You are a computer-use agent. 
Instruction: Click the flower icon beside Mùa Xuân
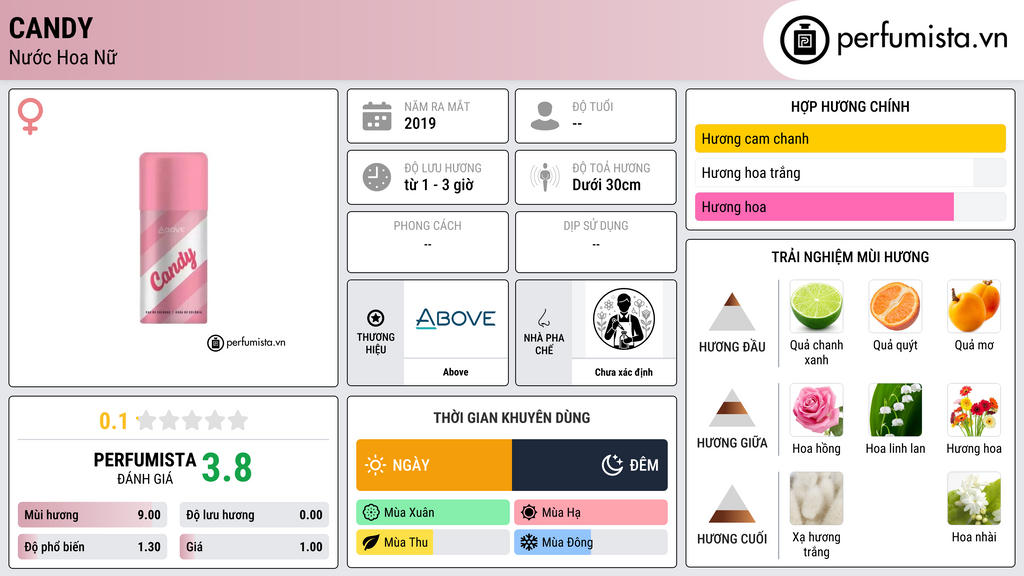pyautogui.click(x=371, y=513)
